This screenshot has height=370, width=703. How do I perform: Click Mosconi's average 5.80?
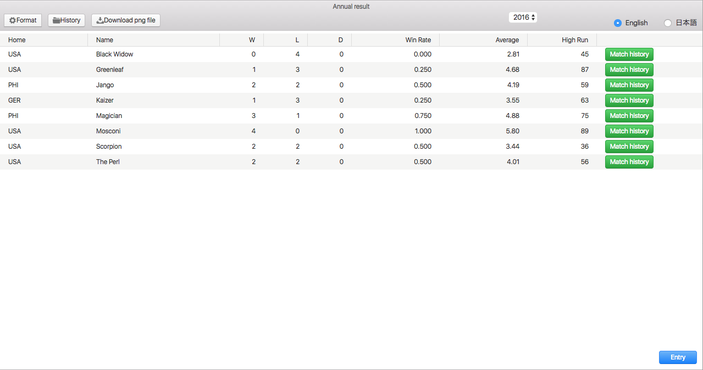(x=512, y=131)
